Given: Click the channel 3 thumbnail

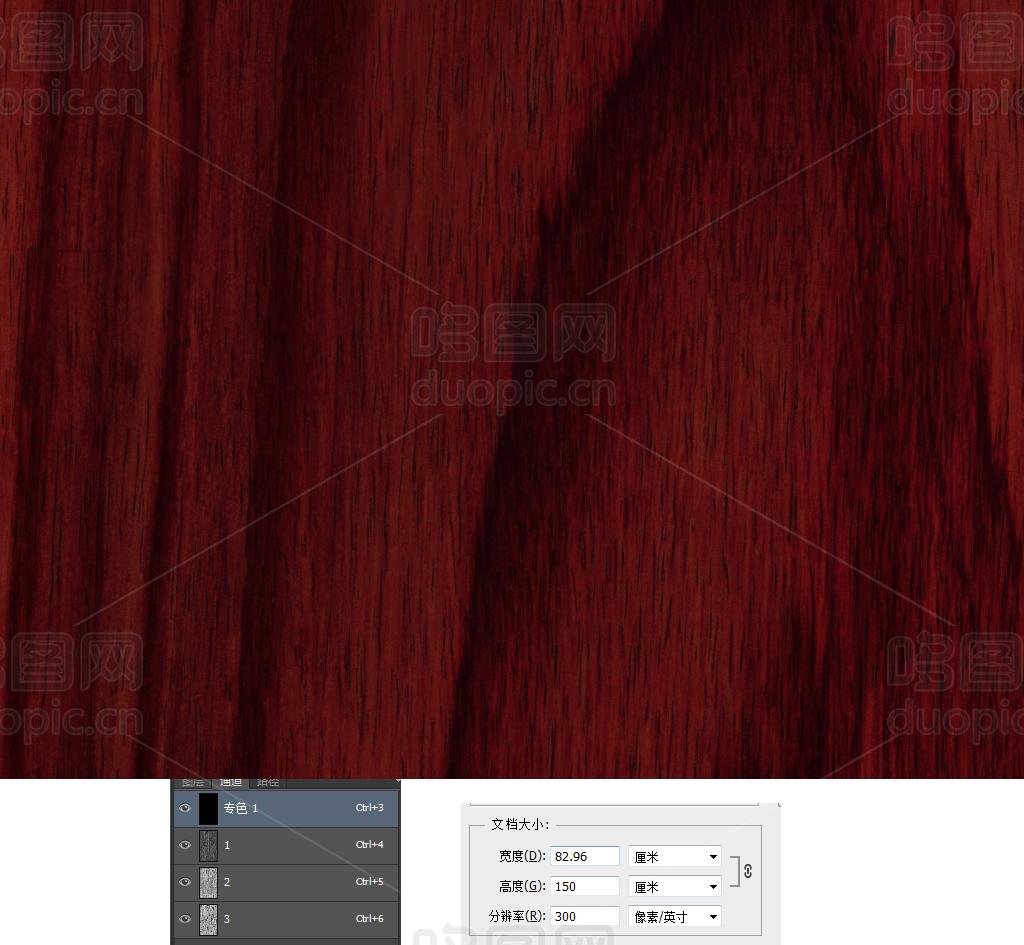Looking at the screenshot, I should click(x=208, y=919).
